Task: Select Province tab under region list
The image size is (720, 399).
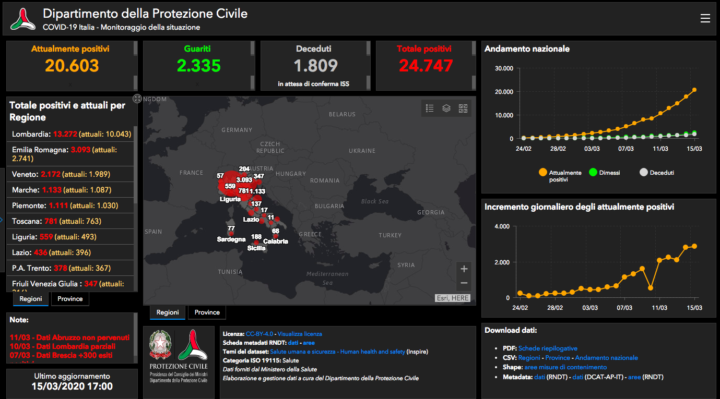Action: click(70, 299)
